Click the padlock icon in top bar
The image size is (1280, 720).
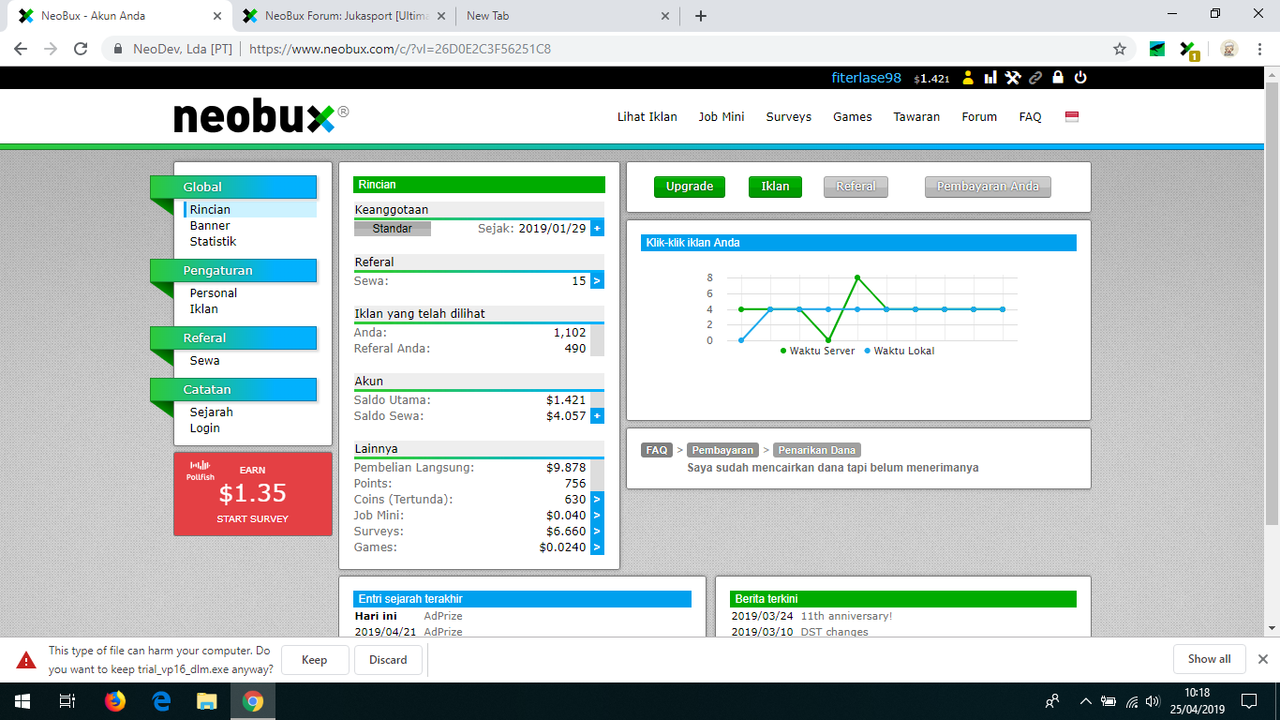pyautogui.click(x=1058, y=78)
